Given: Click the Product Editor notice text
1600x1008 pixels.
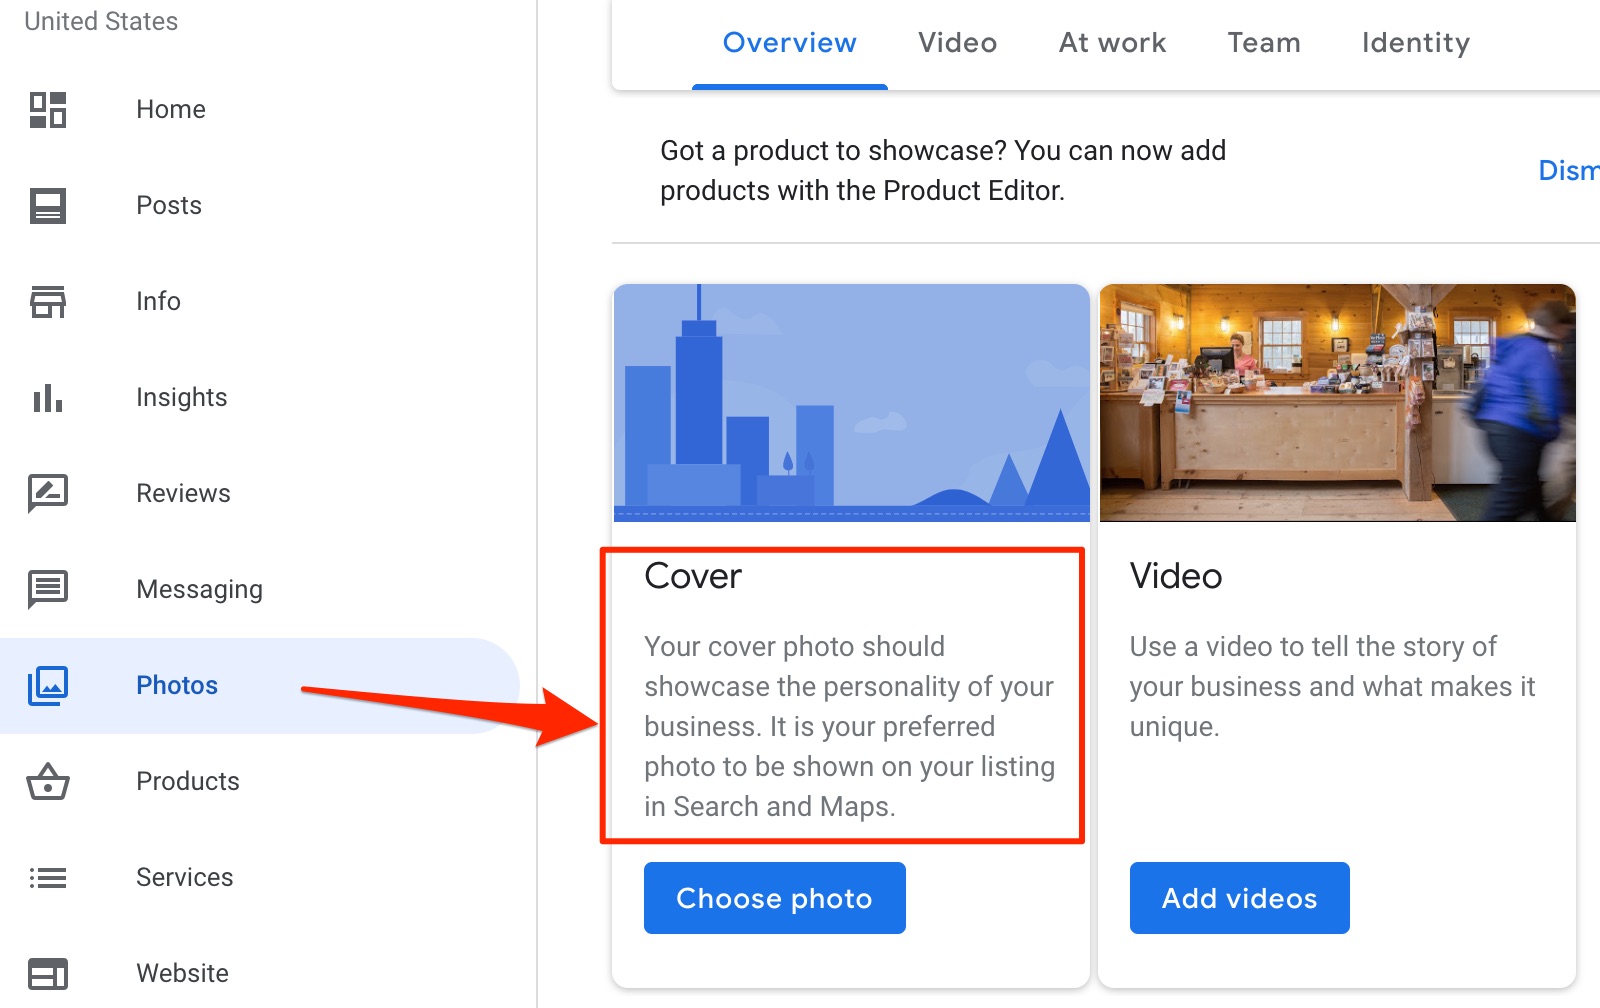Looking at the screenshot, I should coord(943,171).
